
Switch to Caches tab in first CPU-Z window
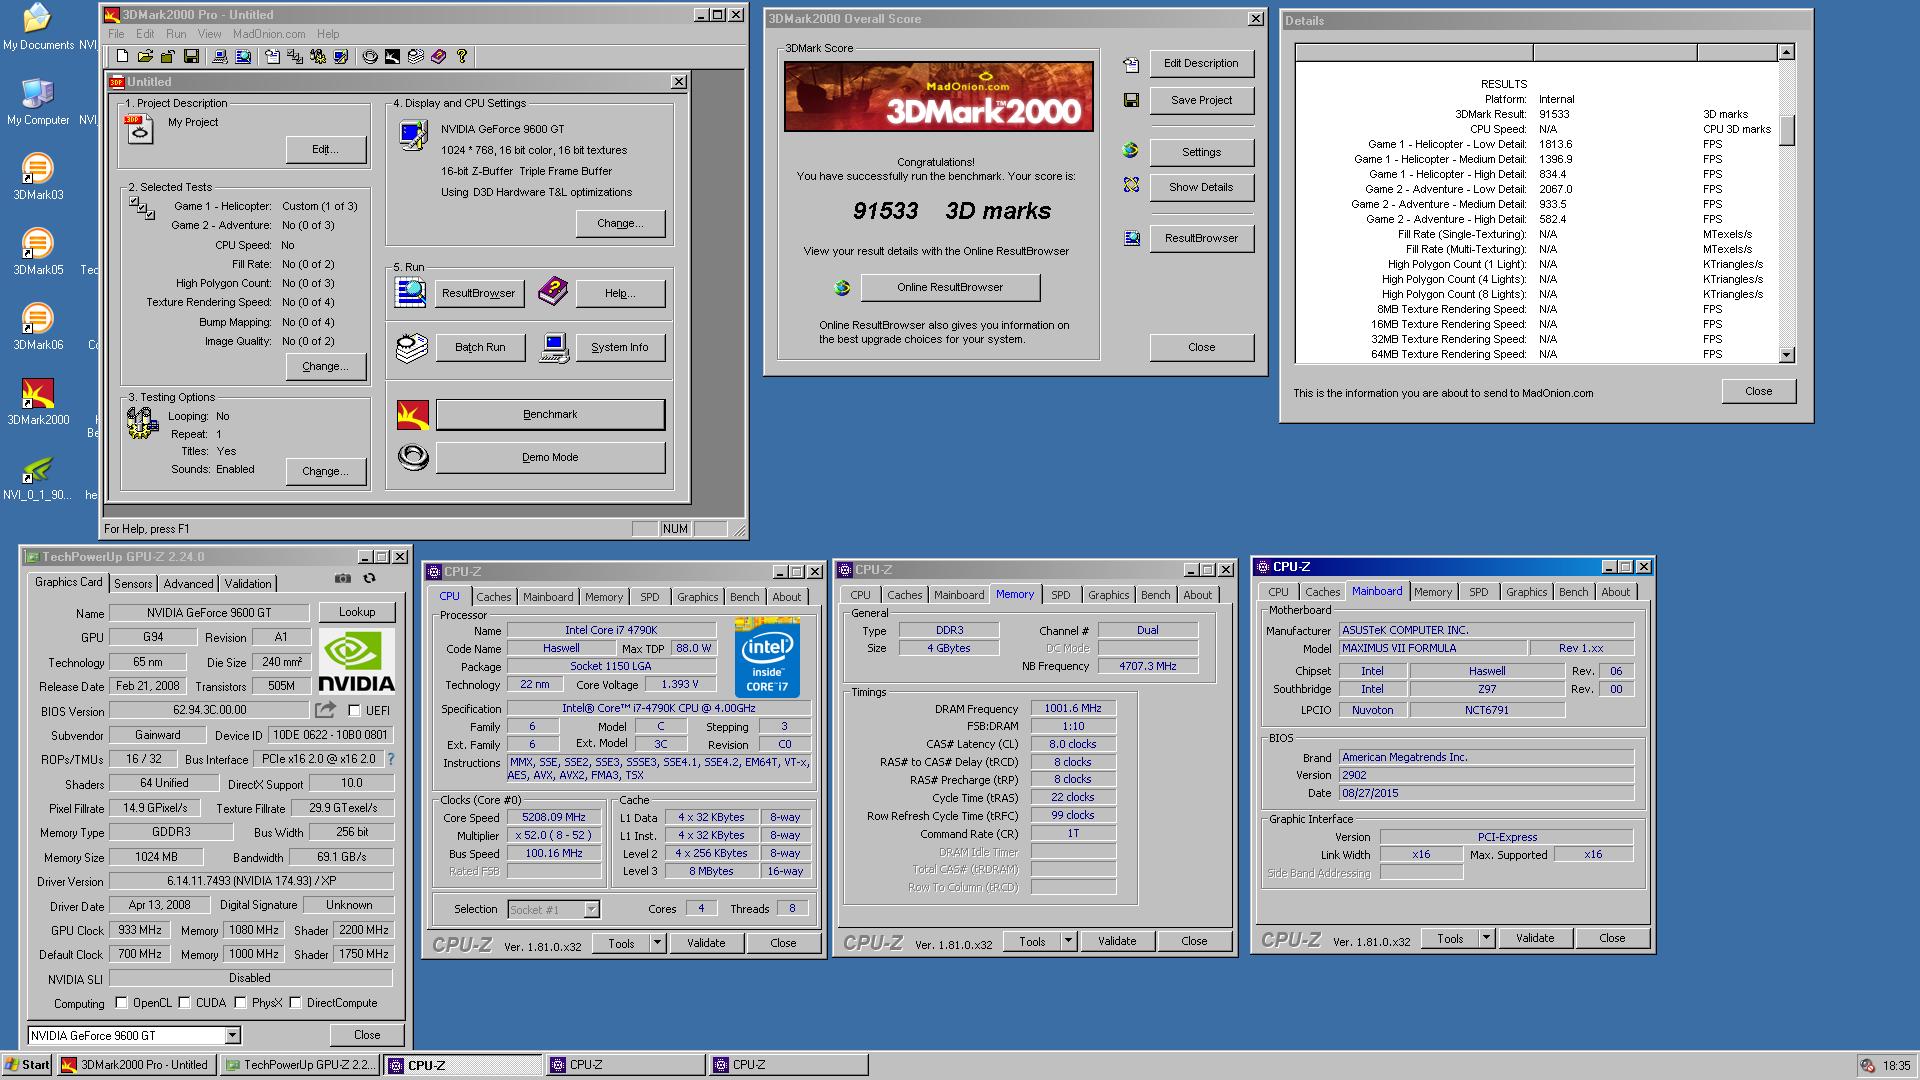point(493,597)
